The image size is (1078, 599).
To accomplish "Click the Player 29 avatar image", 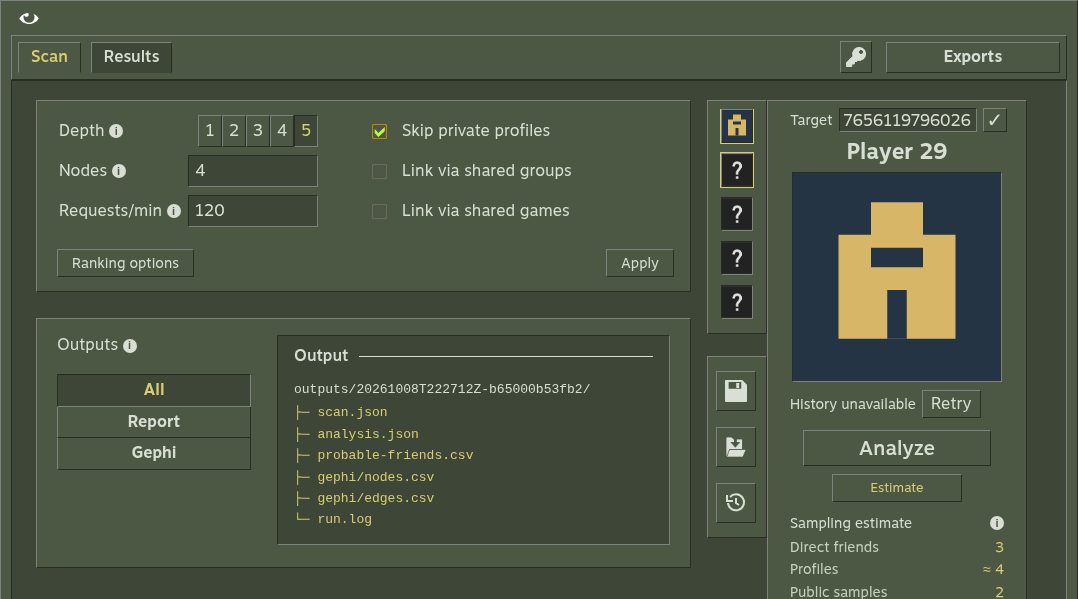I will [896, 277].
